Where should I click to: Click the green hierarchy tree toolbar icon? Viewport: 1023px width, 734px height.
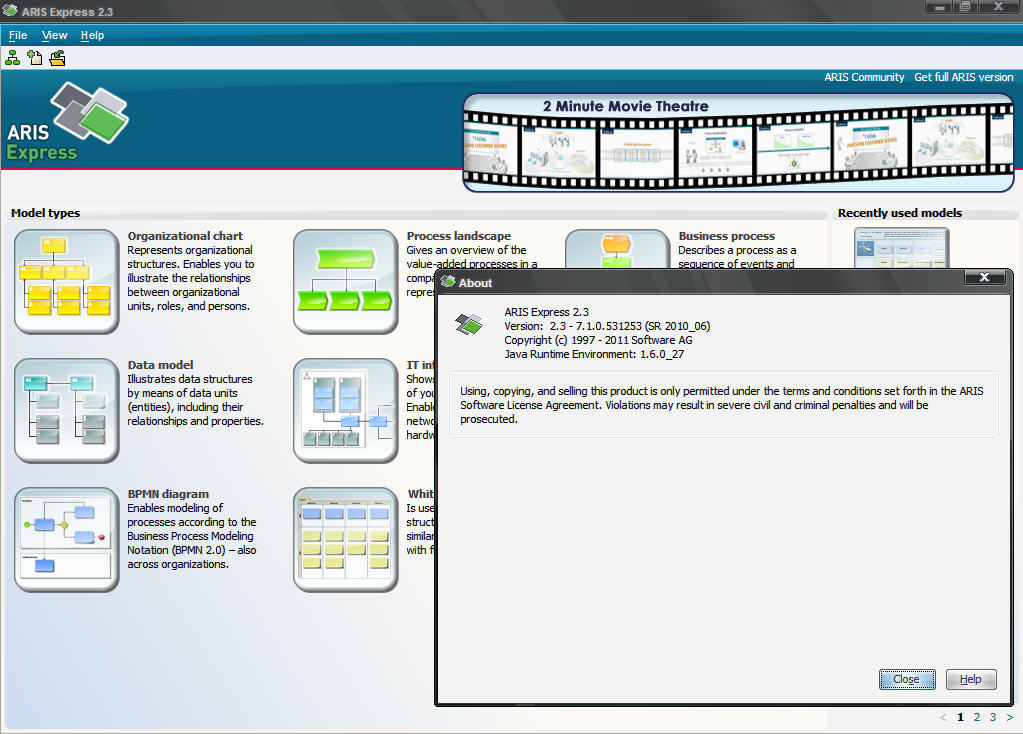pos(12,58)
